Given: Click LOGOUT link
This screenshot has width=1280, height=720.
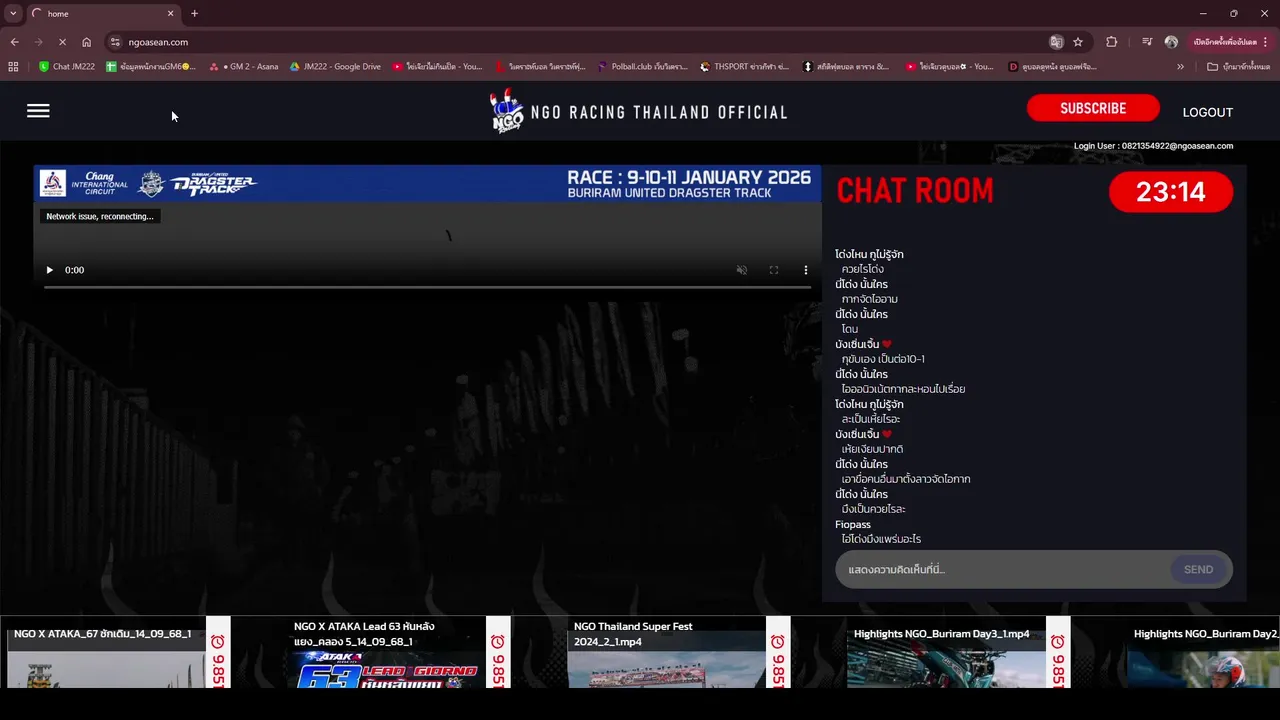Looking at the screenshot, I should click(x=1207, y=112).
